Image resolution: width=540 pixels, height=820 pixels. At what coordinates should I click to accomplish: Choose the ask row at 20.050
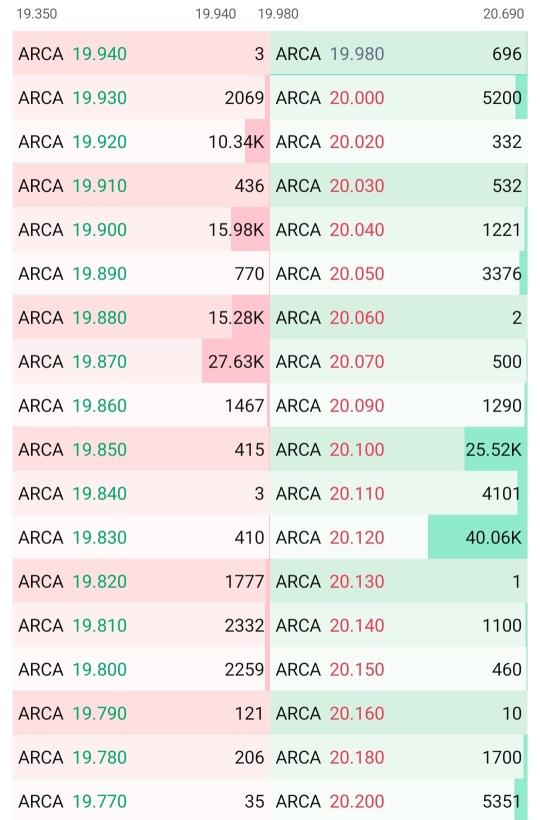click(x=398, y=274)
